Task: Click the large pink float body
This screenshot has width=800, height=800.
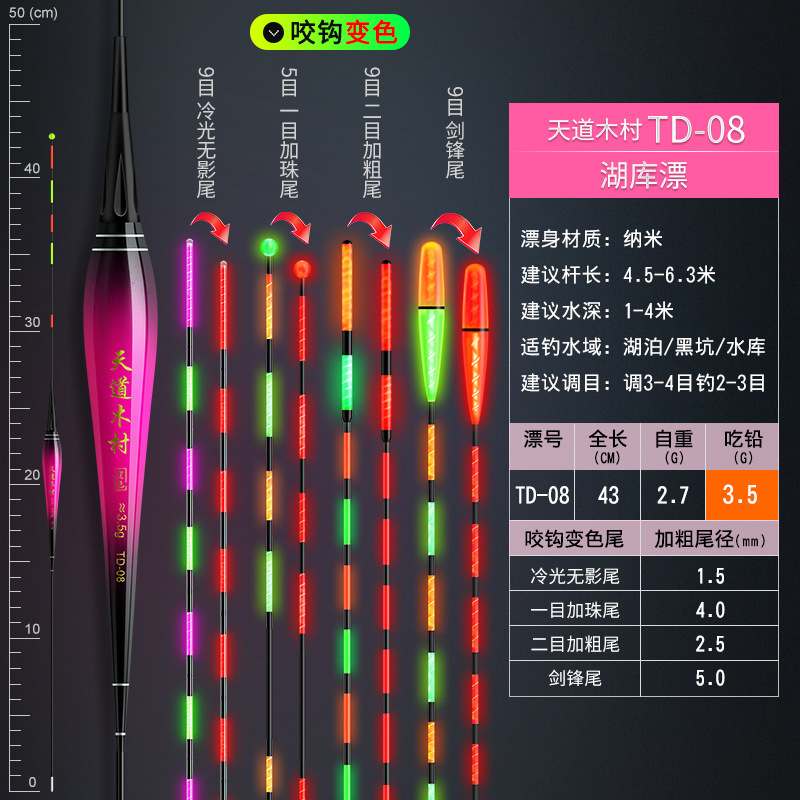Action: tap(120, 408)
